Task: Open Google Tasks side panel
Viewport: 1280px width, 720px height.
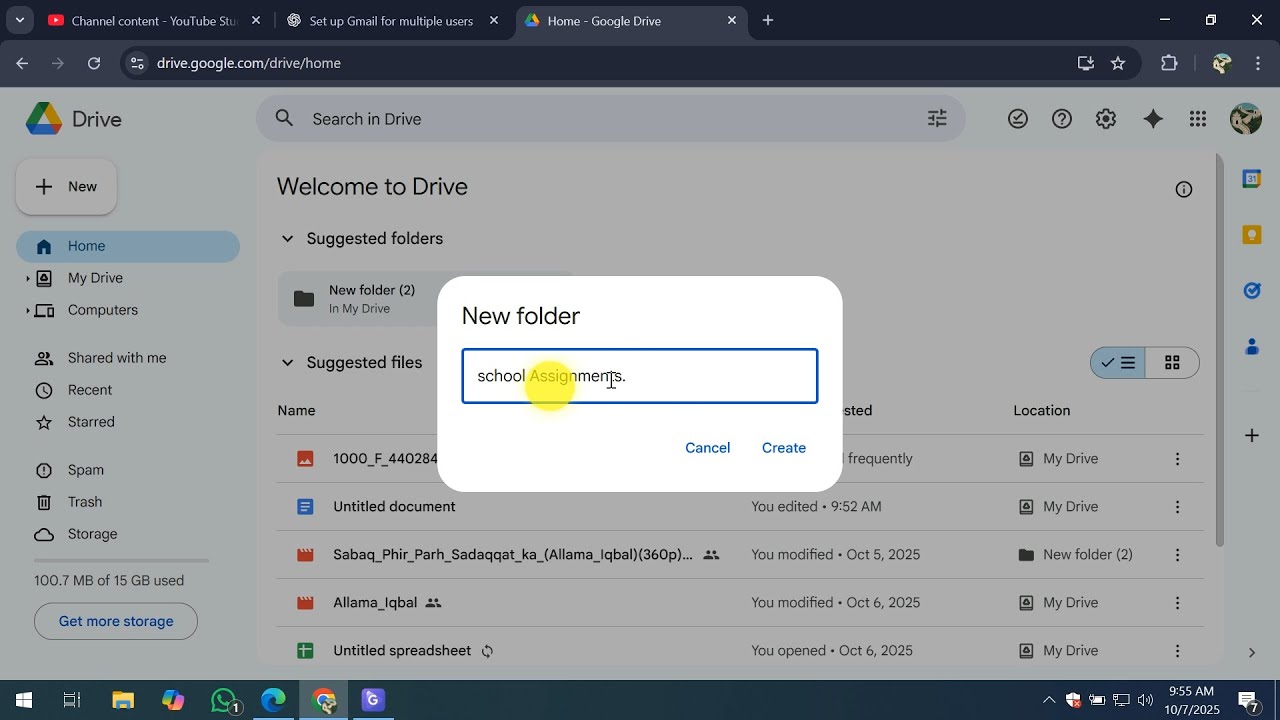Action: pos(1252,291)
